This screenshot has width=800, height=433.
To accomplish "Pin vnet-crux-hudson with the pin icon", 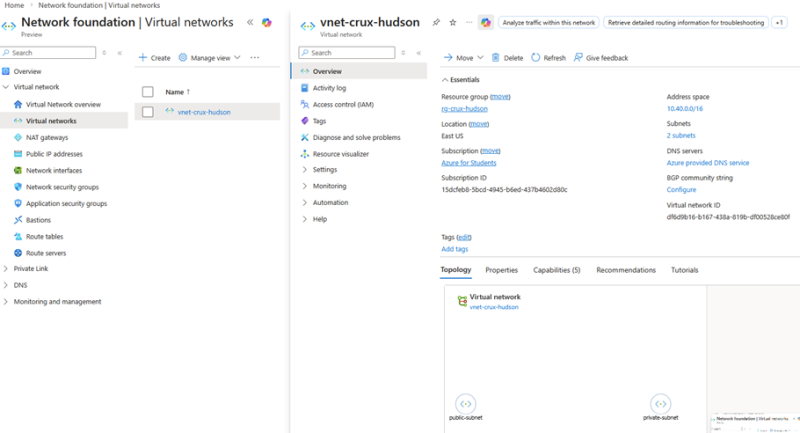I will [x=436, y=21].
